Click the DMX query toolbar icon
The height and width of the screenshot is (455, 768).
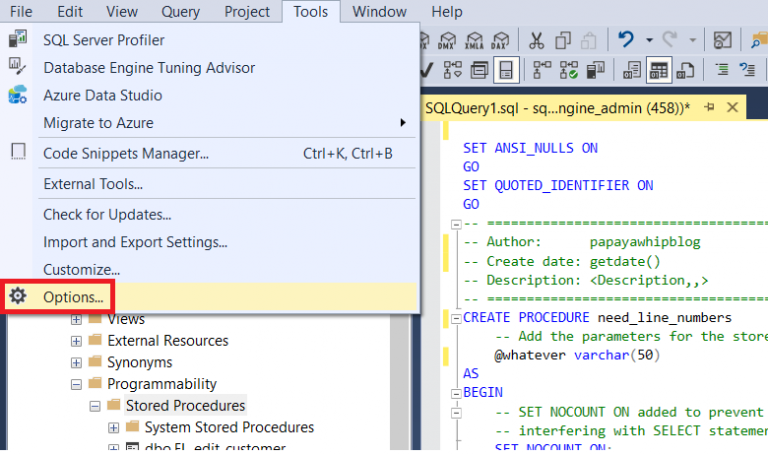coord(447,40)
